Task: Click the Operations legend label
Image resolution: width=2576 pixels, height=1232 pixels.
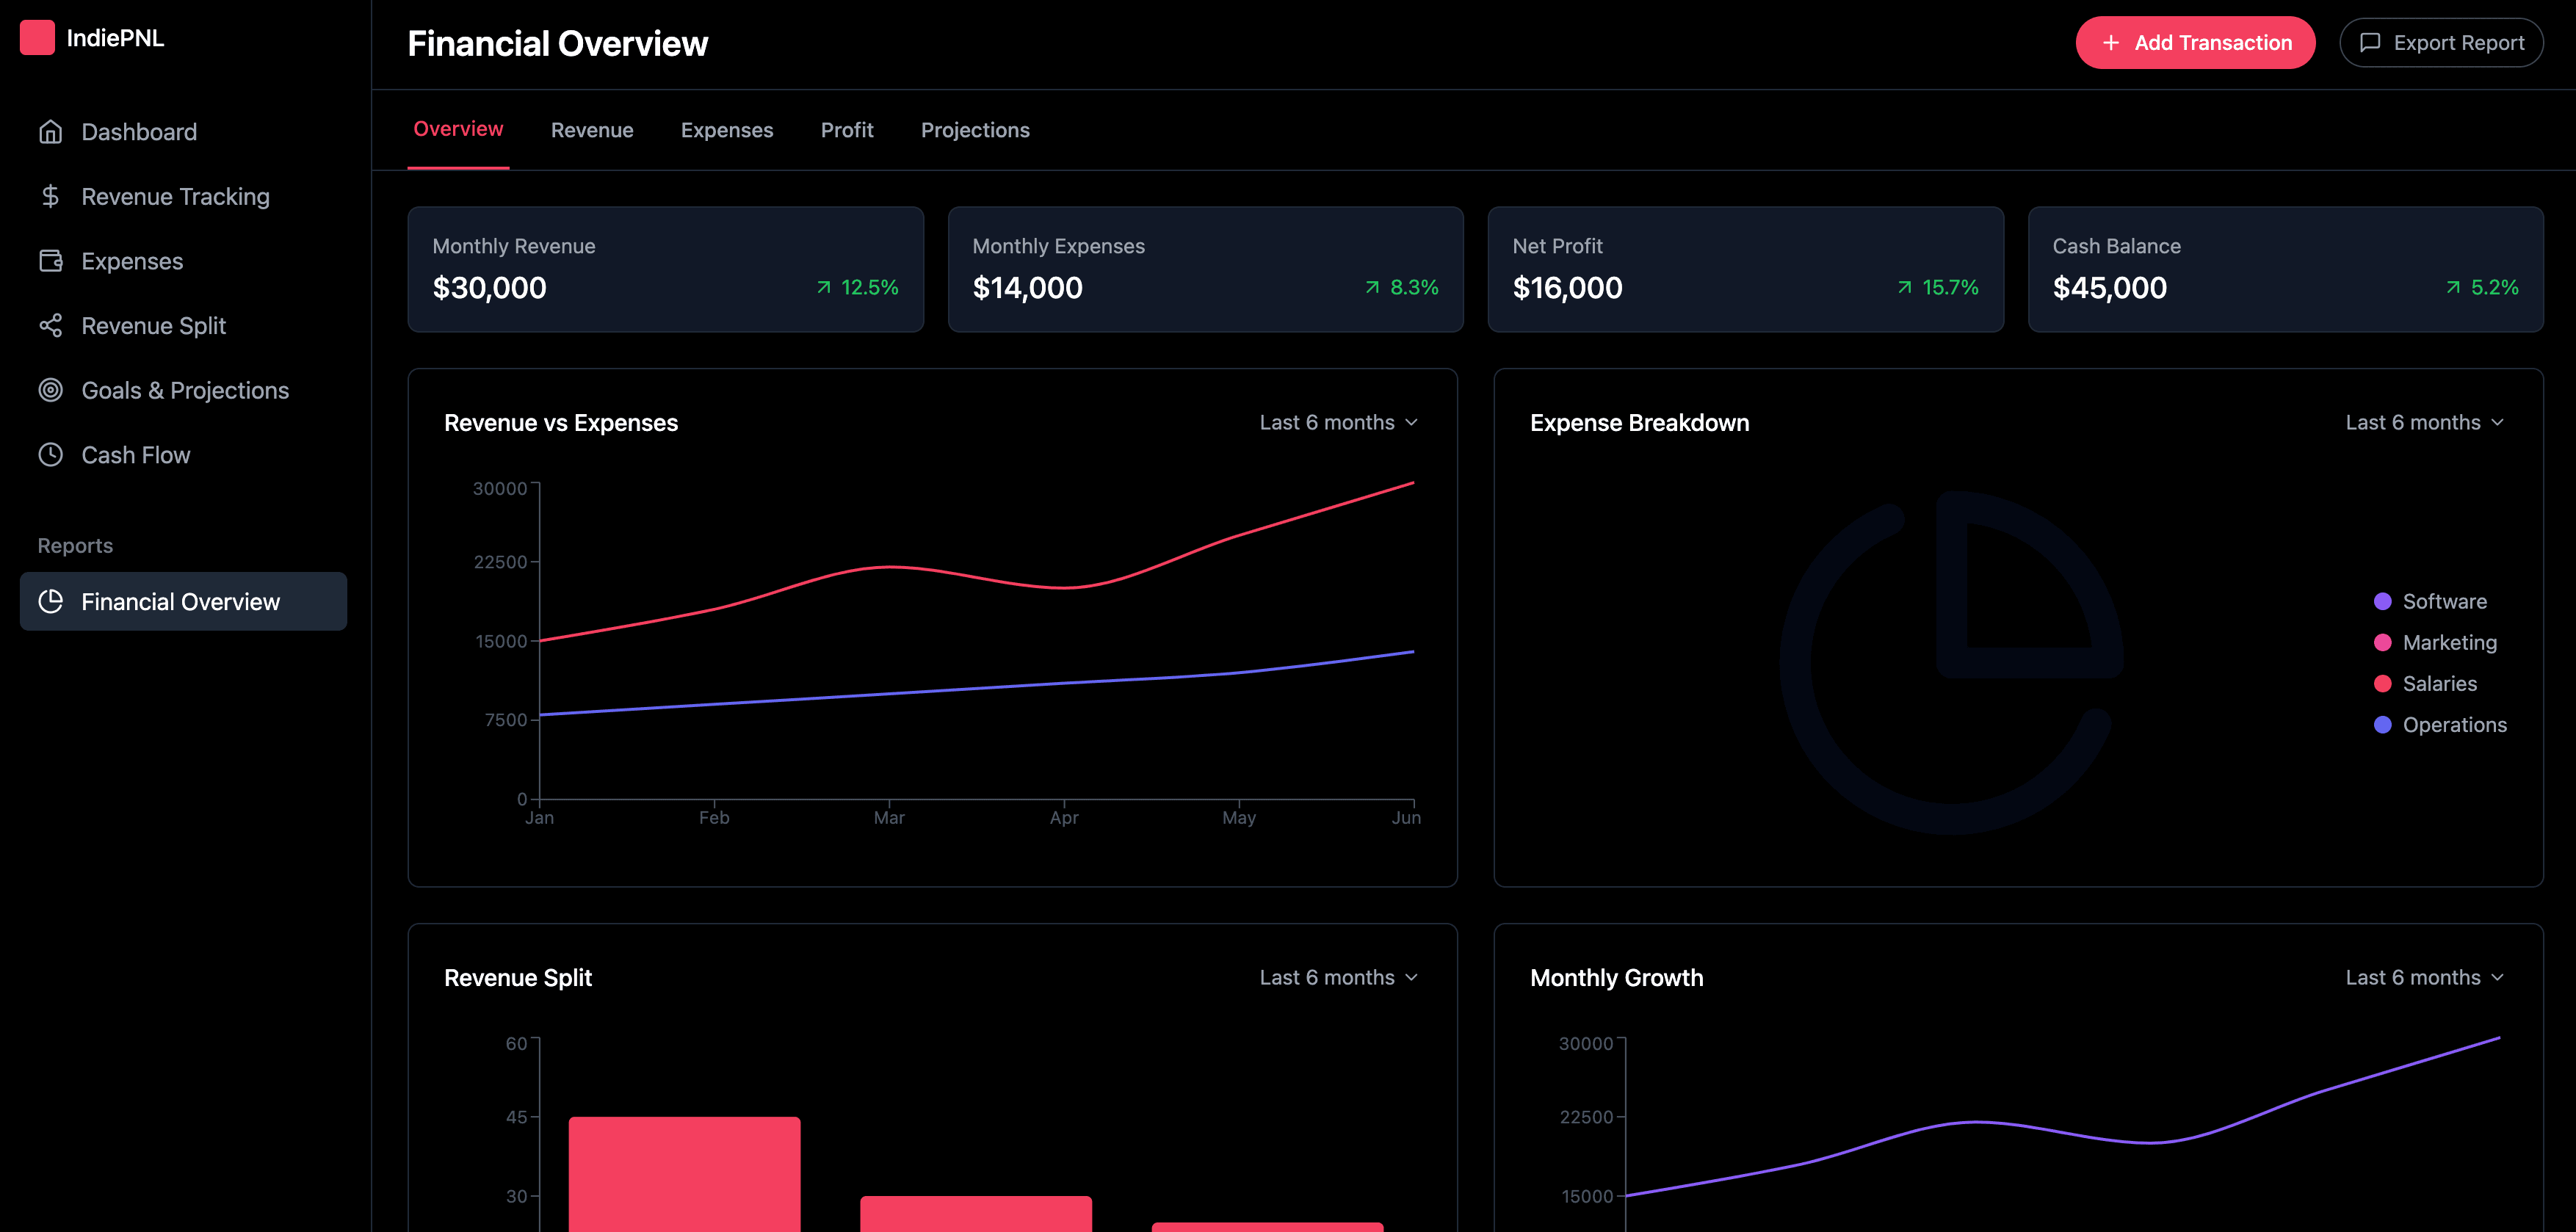Action: point(2454,724)
